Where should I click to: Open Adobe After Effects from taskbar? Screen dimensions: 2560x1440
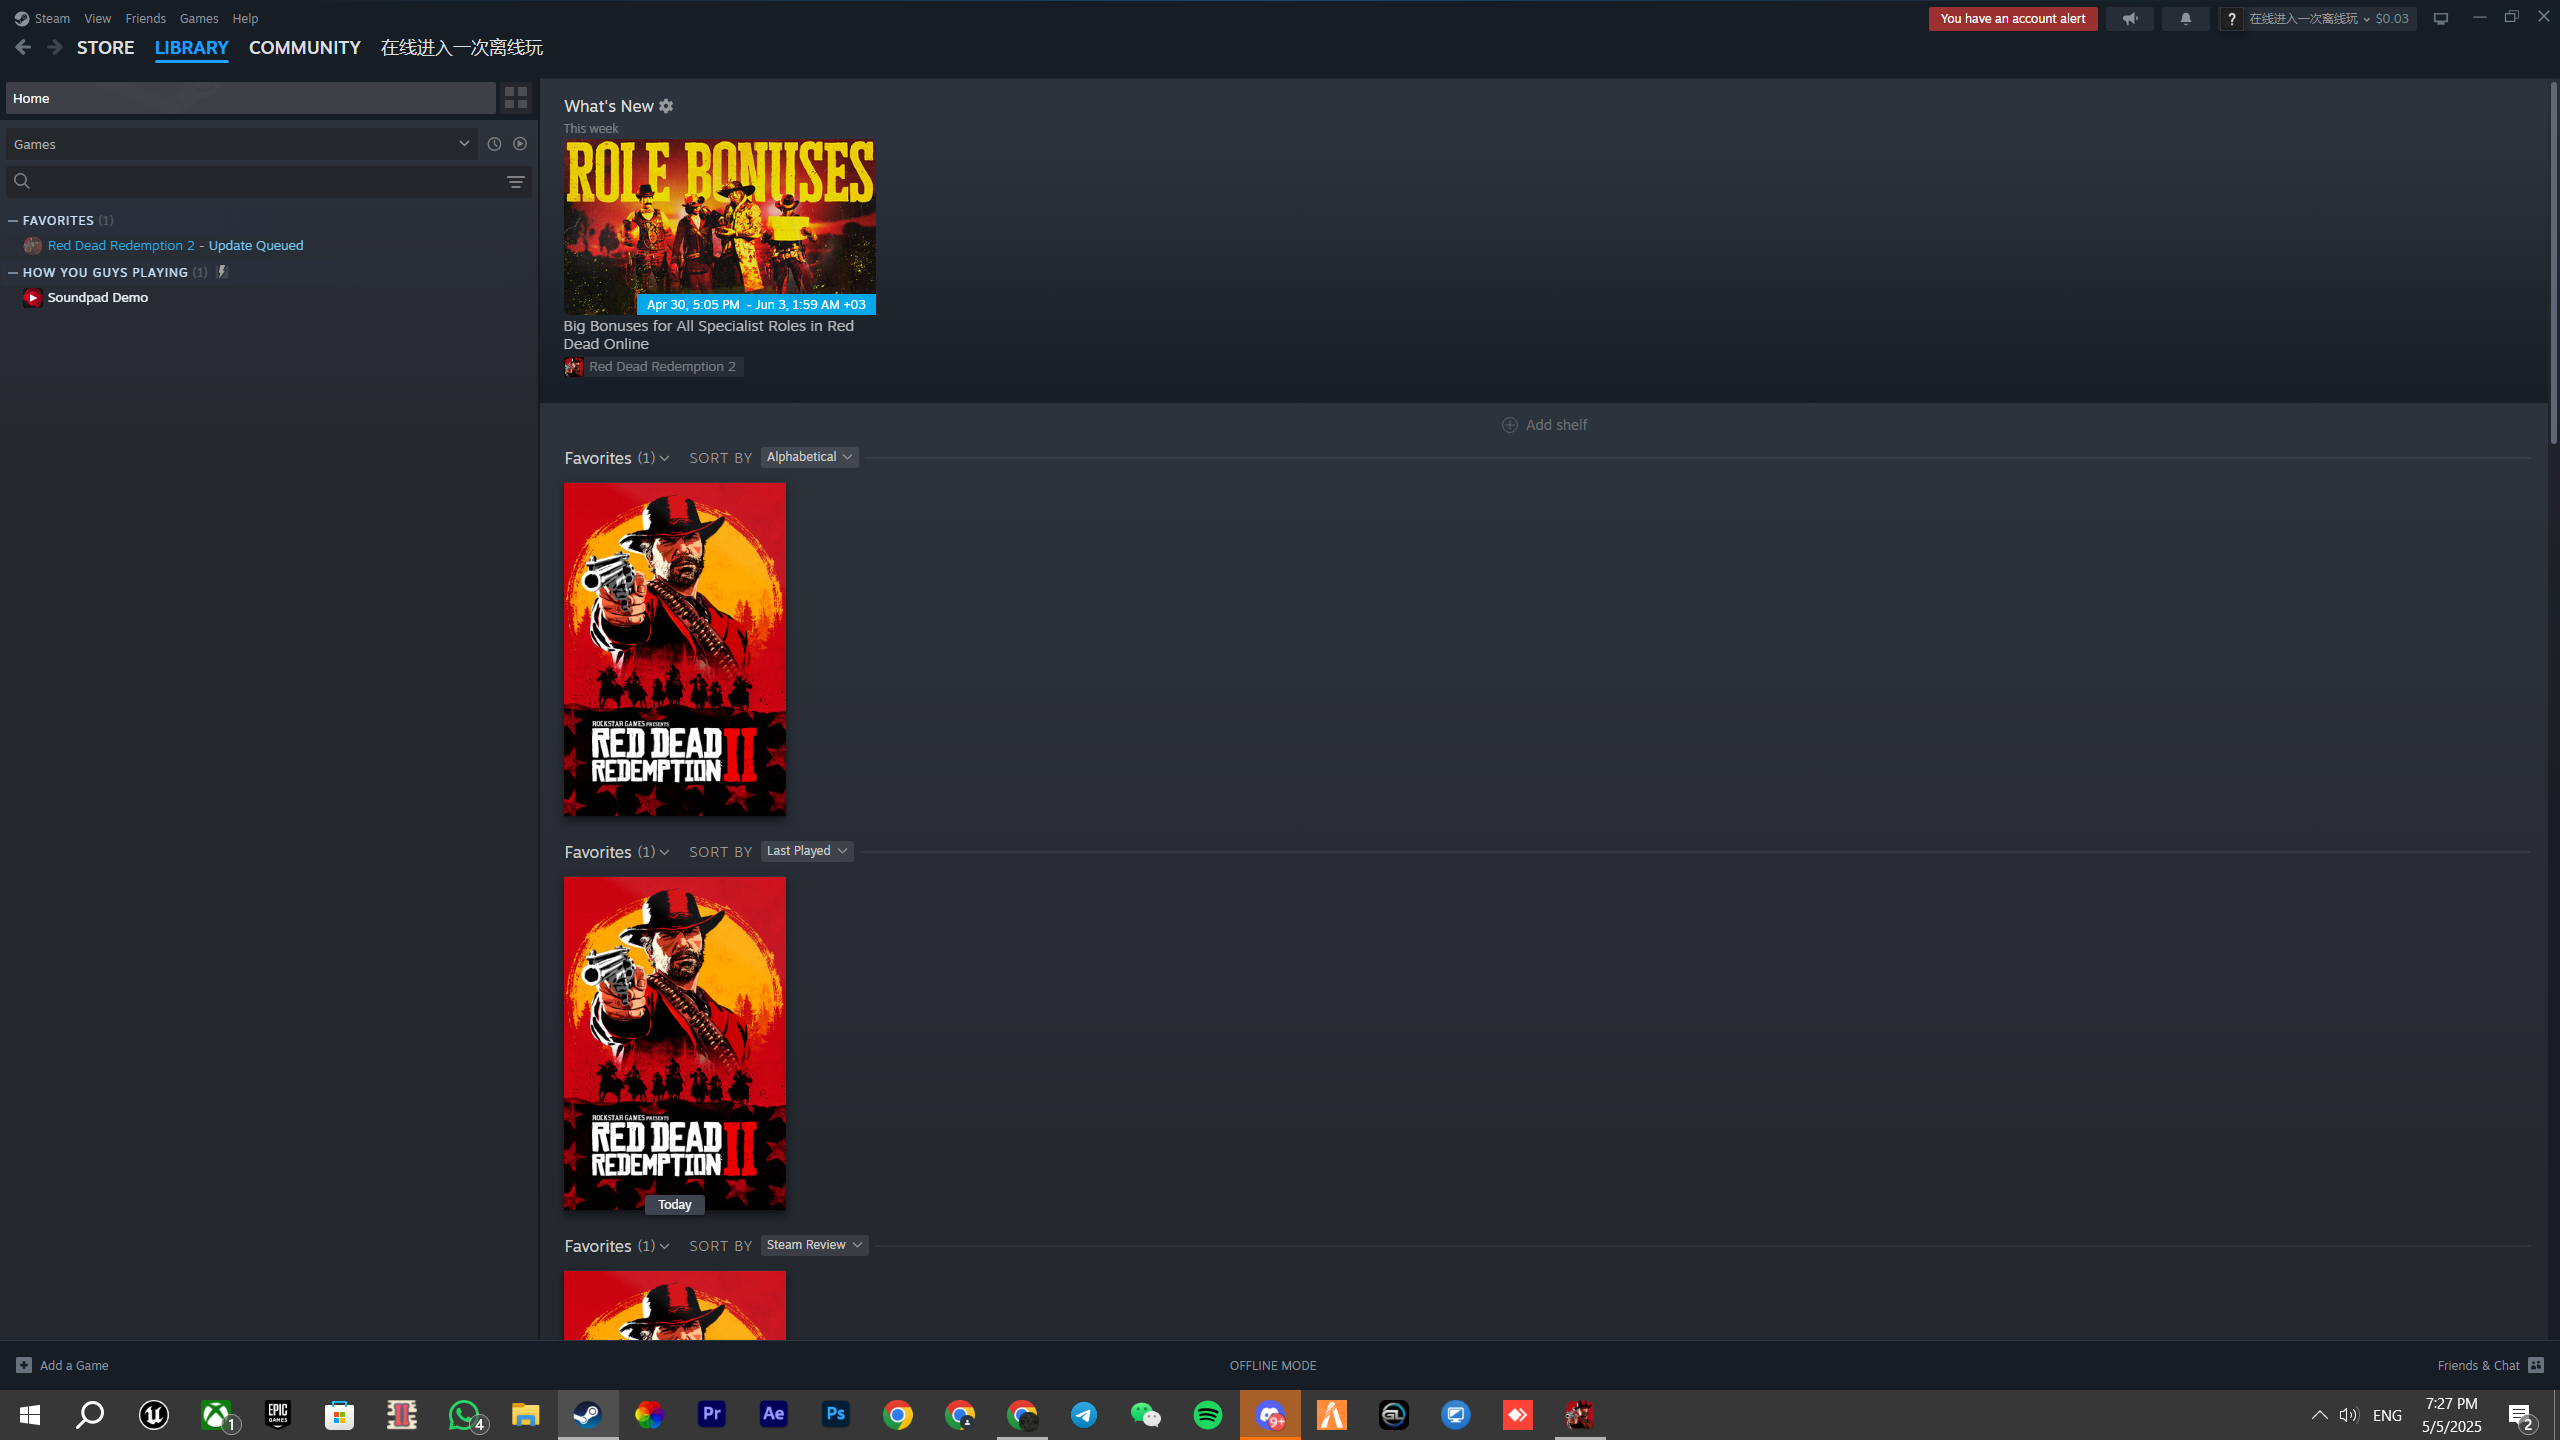(774, 1415)
